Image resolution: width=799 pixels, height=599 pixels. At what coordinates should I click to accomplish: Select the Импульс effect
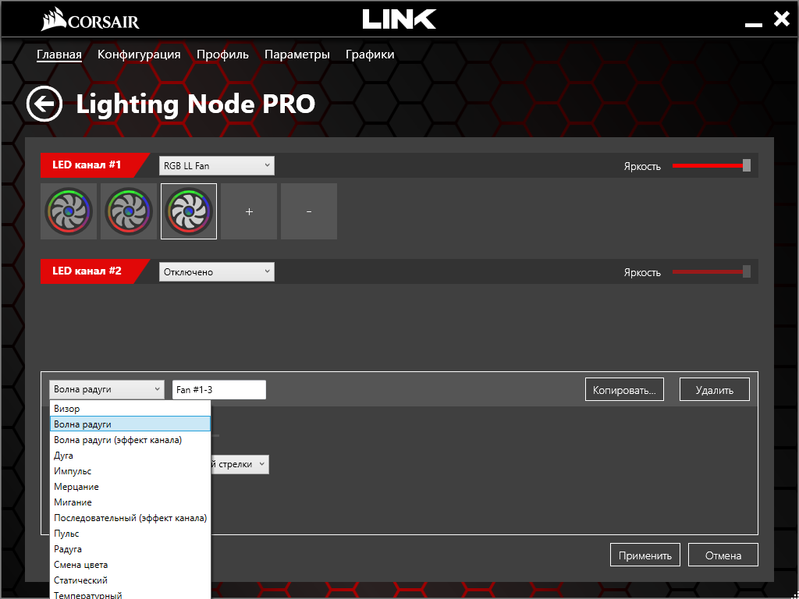click(x=130, y=471)
